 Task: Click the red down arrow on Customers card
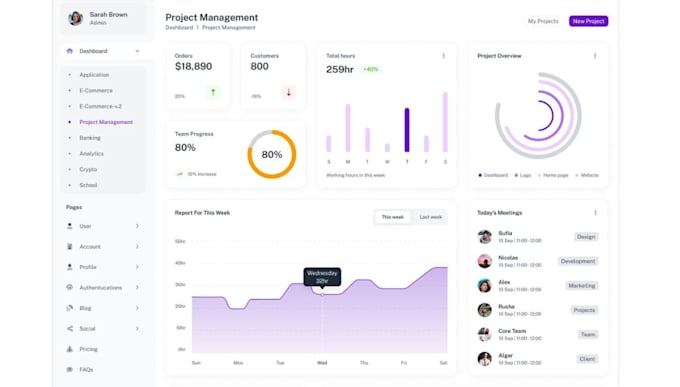(x=289, y=92)
